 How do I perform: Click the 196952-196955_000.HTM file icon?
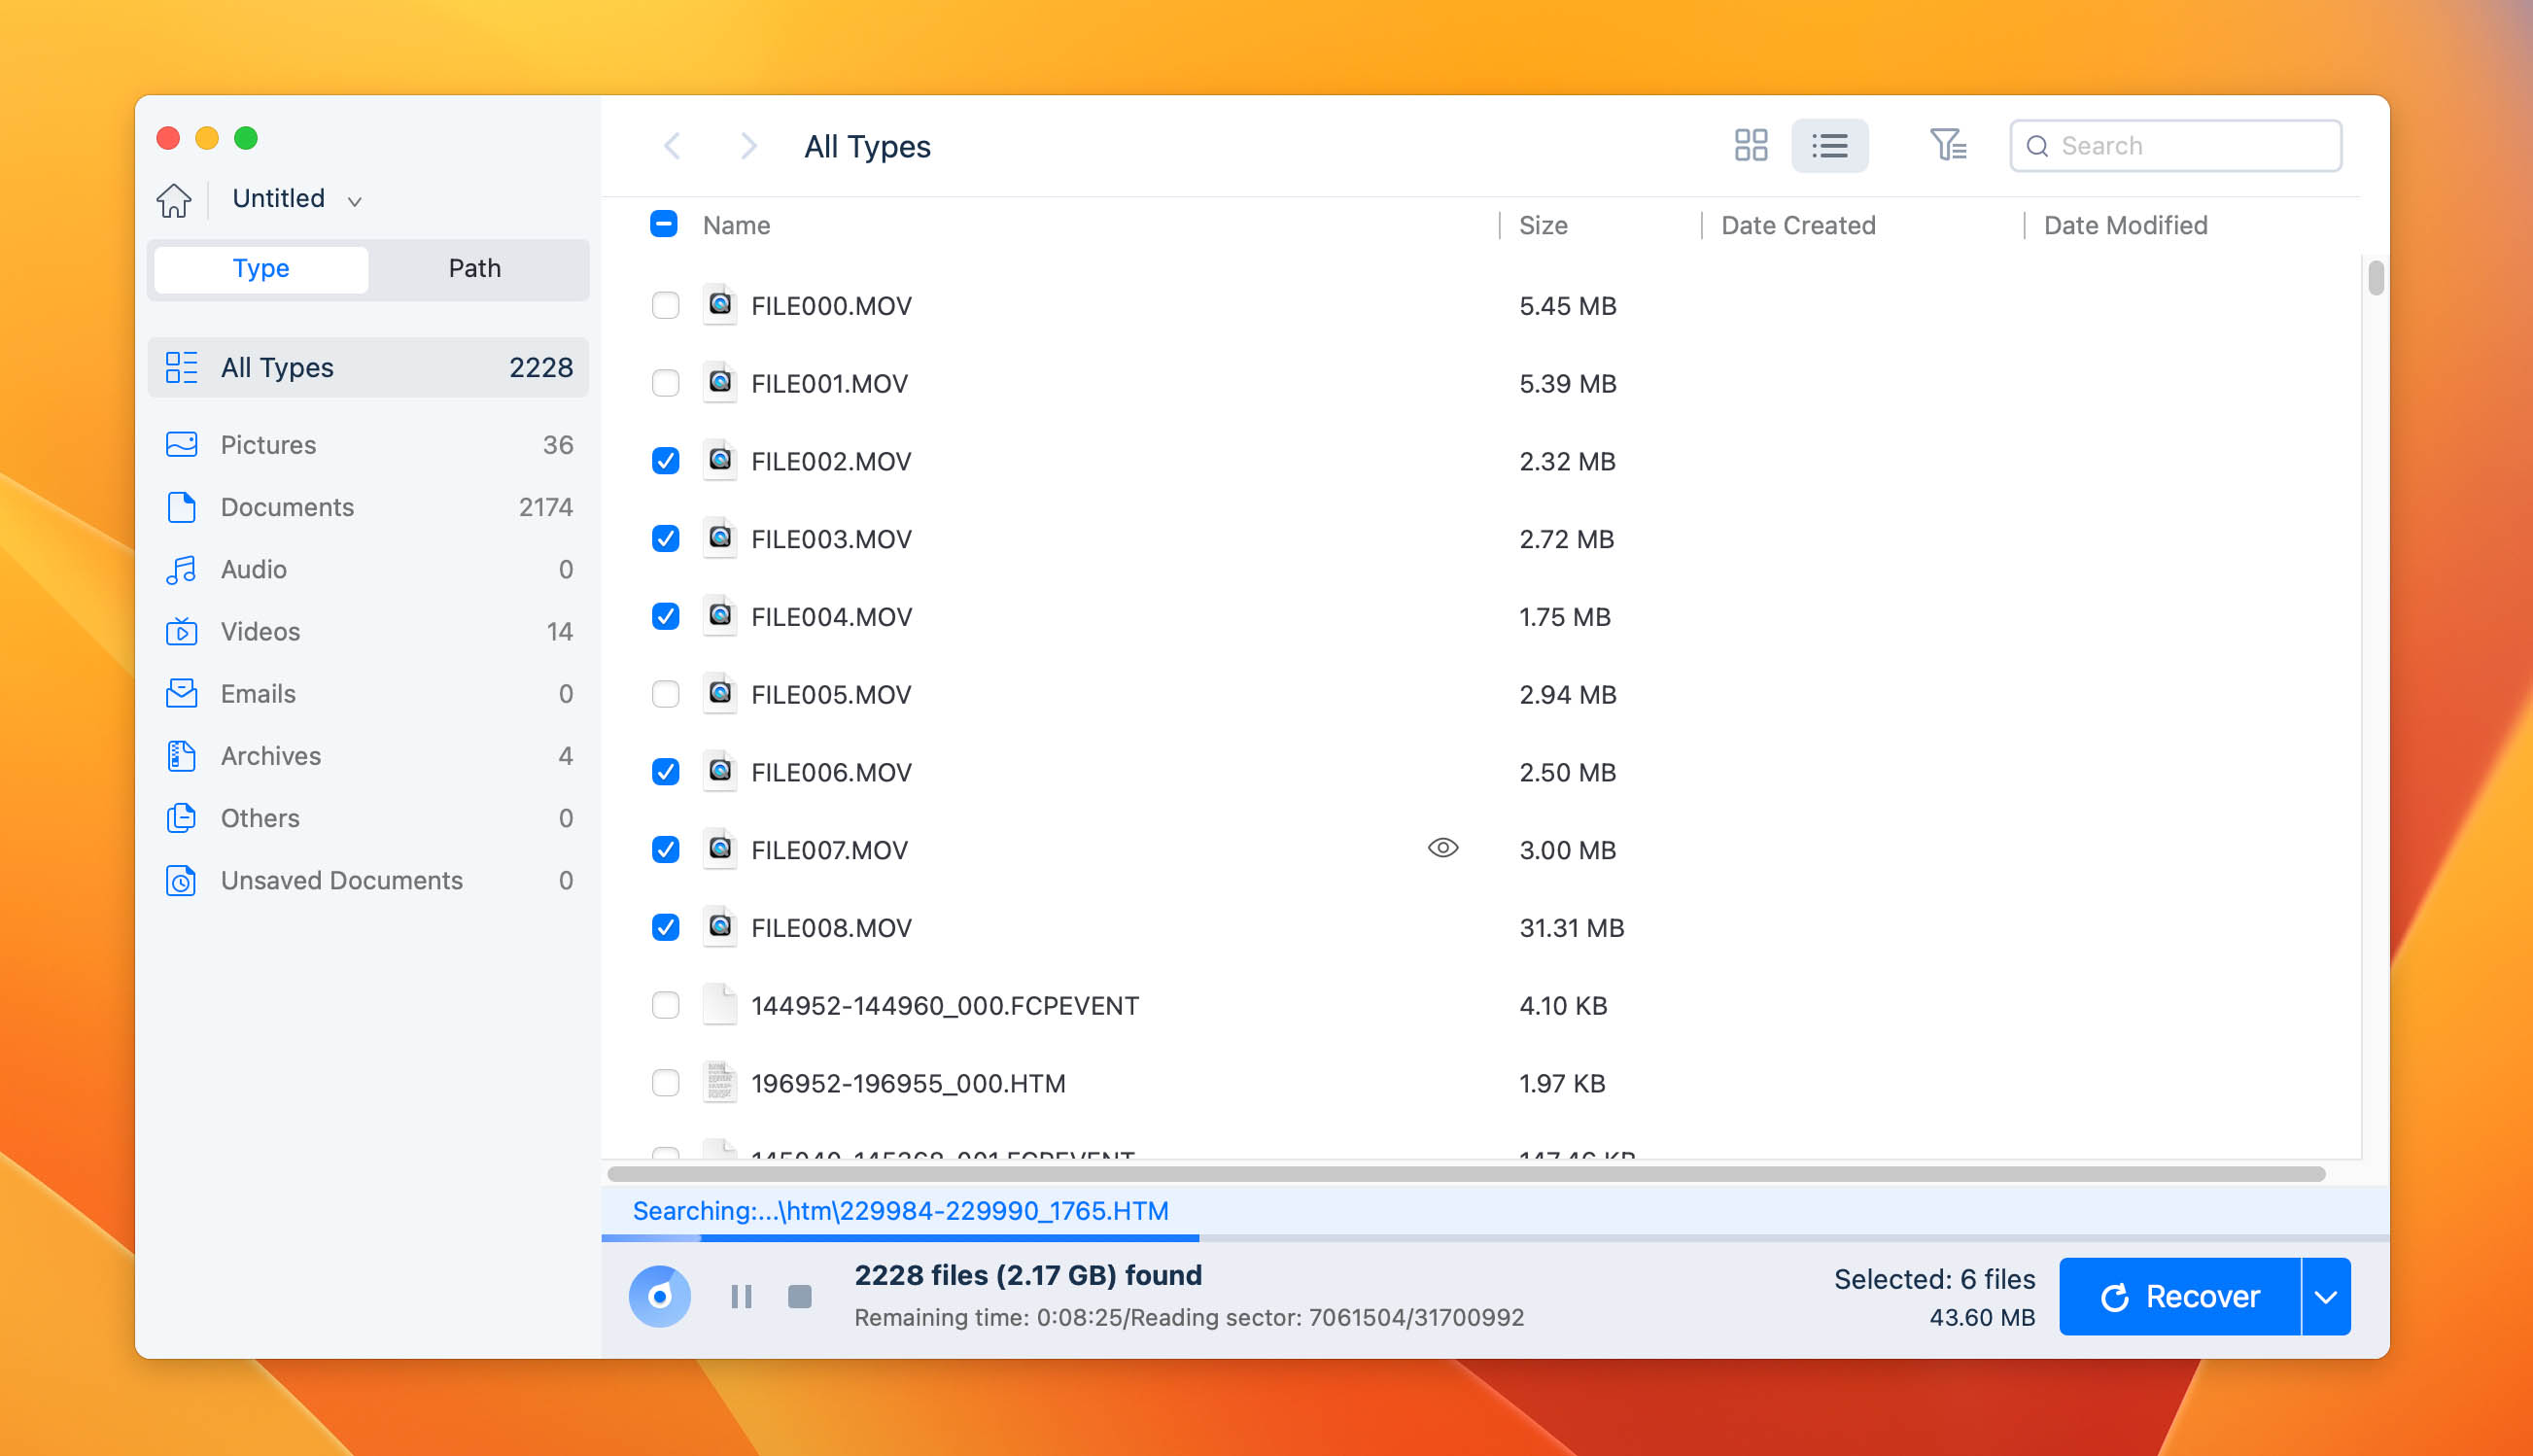tap(719, 1082)
